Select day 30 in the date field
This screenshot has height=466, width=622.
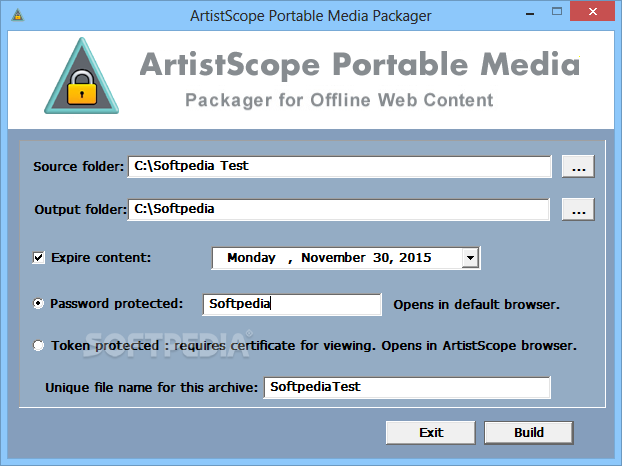(x=382, y=258)
